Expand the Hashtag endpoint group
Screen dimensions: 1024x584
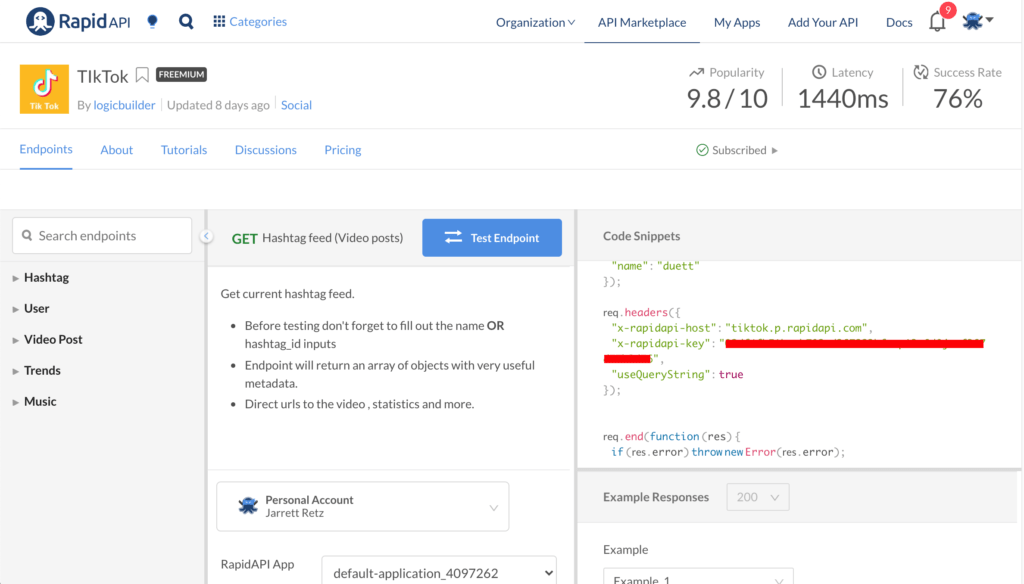pos(46,277)
